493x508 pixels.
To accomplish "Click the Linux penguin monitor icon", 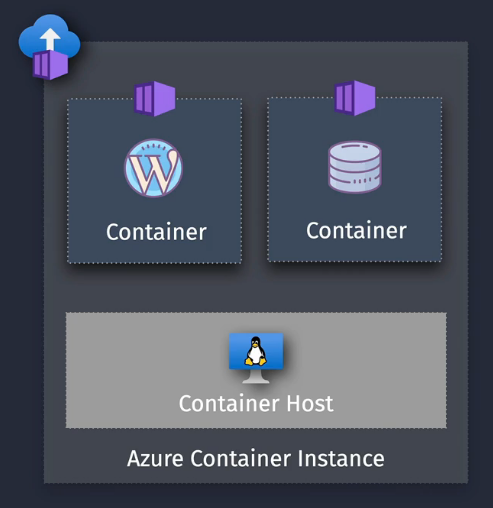I will tap(256, 358).
